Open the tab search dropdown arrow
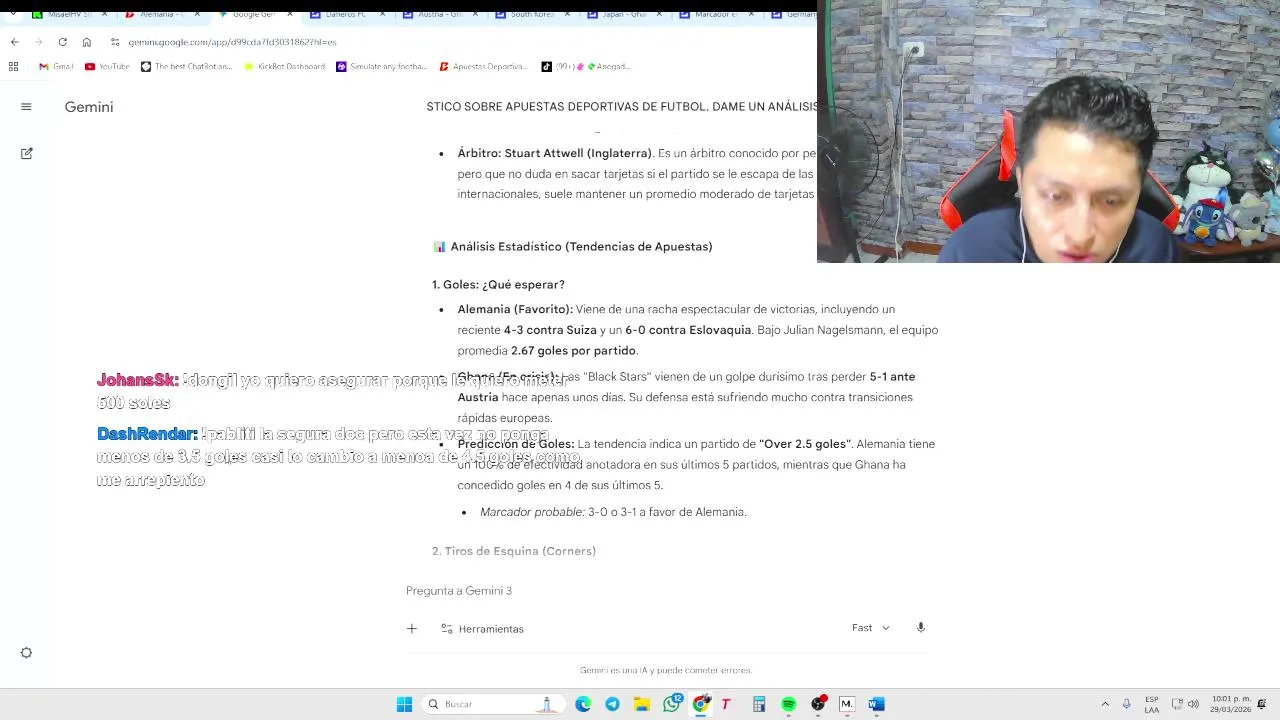 point(11,15)
